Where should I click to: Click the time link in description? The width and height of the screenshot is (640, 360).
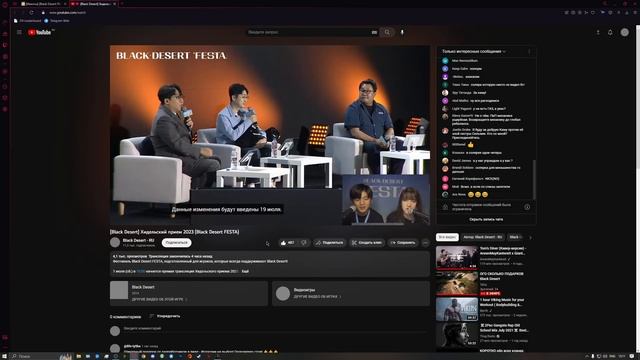click(141, 271)
